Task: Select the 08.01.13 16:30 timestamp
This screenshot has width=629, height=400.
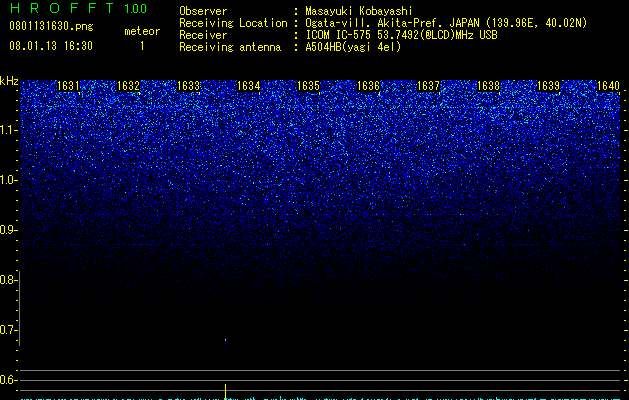Action: click(51, 46)
